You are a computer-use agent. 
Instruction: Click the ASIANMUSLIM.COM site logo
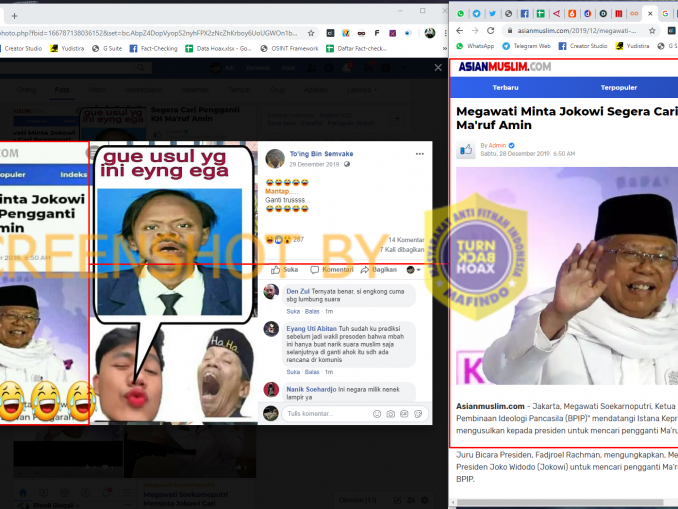505,67
